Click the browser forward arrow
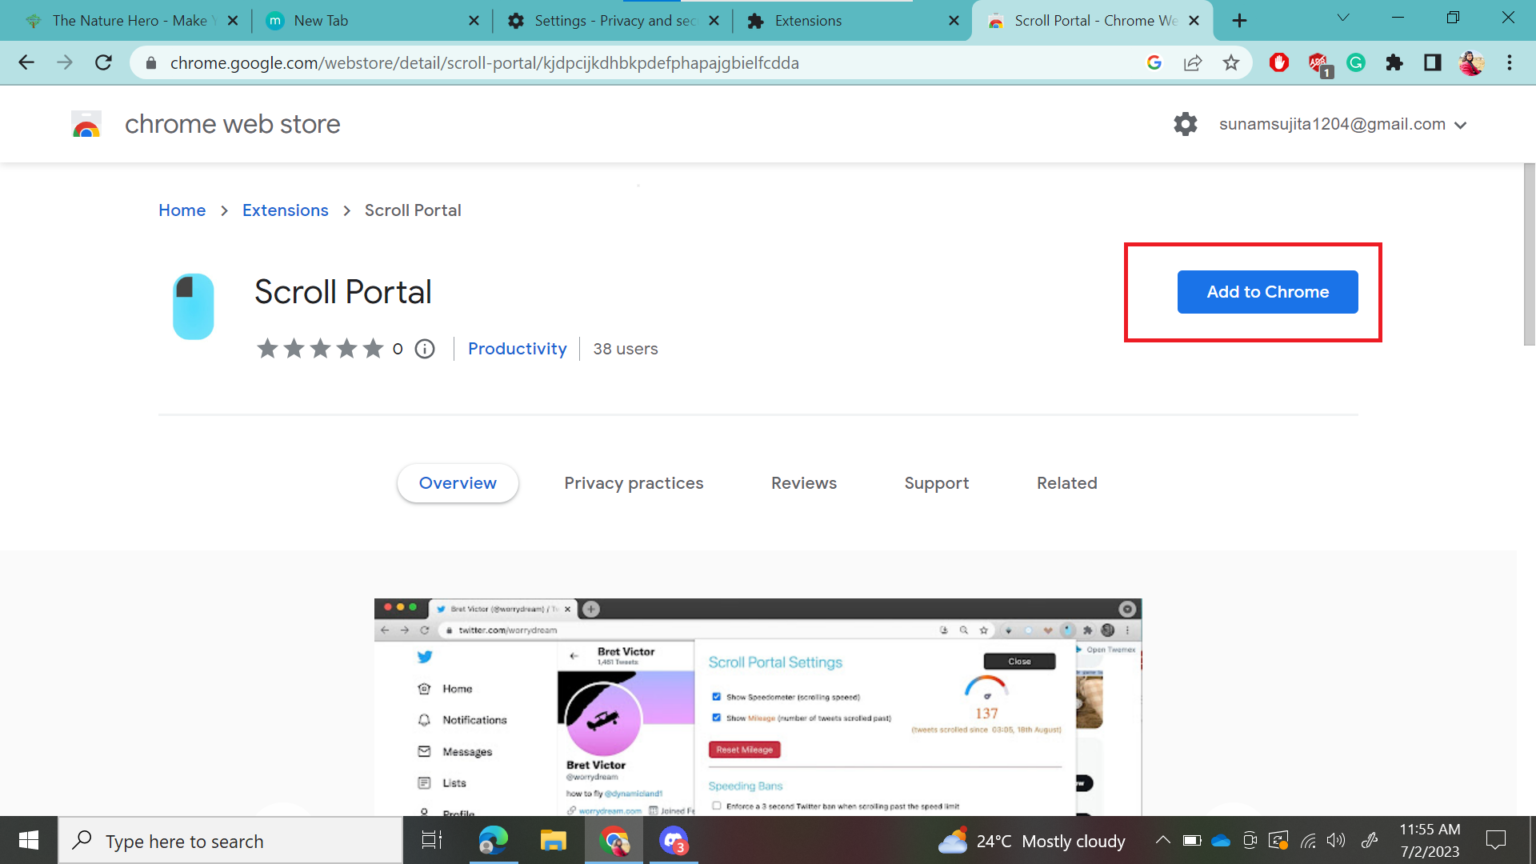This screenshot has height=864, width=1536. coord(65,62)
